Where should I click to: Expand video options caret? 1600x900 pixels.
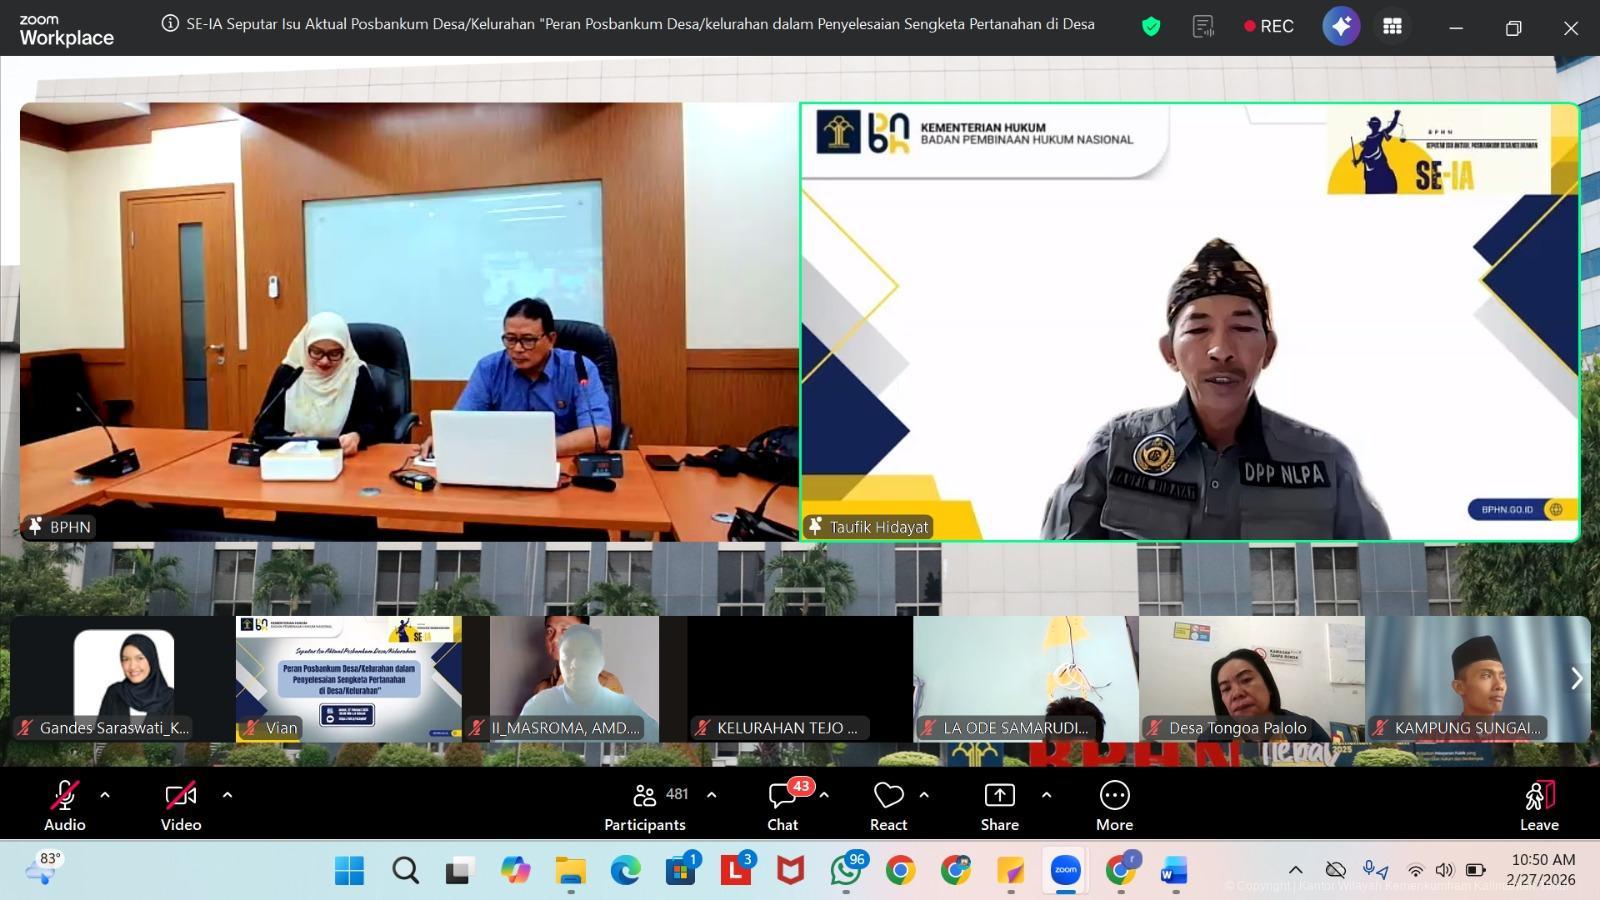(x=227, y=795)
